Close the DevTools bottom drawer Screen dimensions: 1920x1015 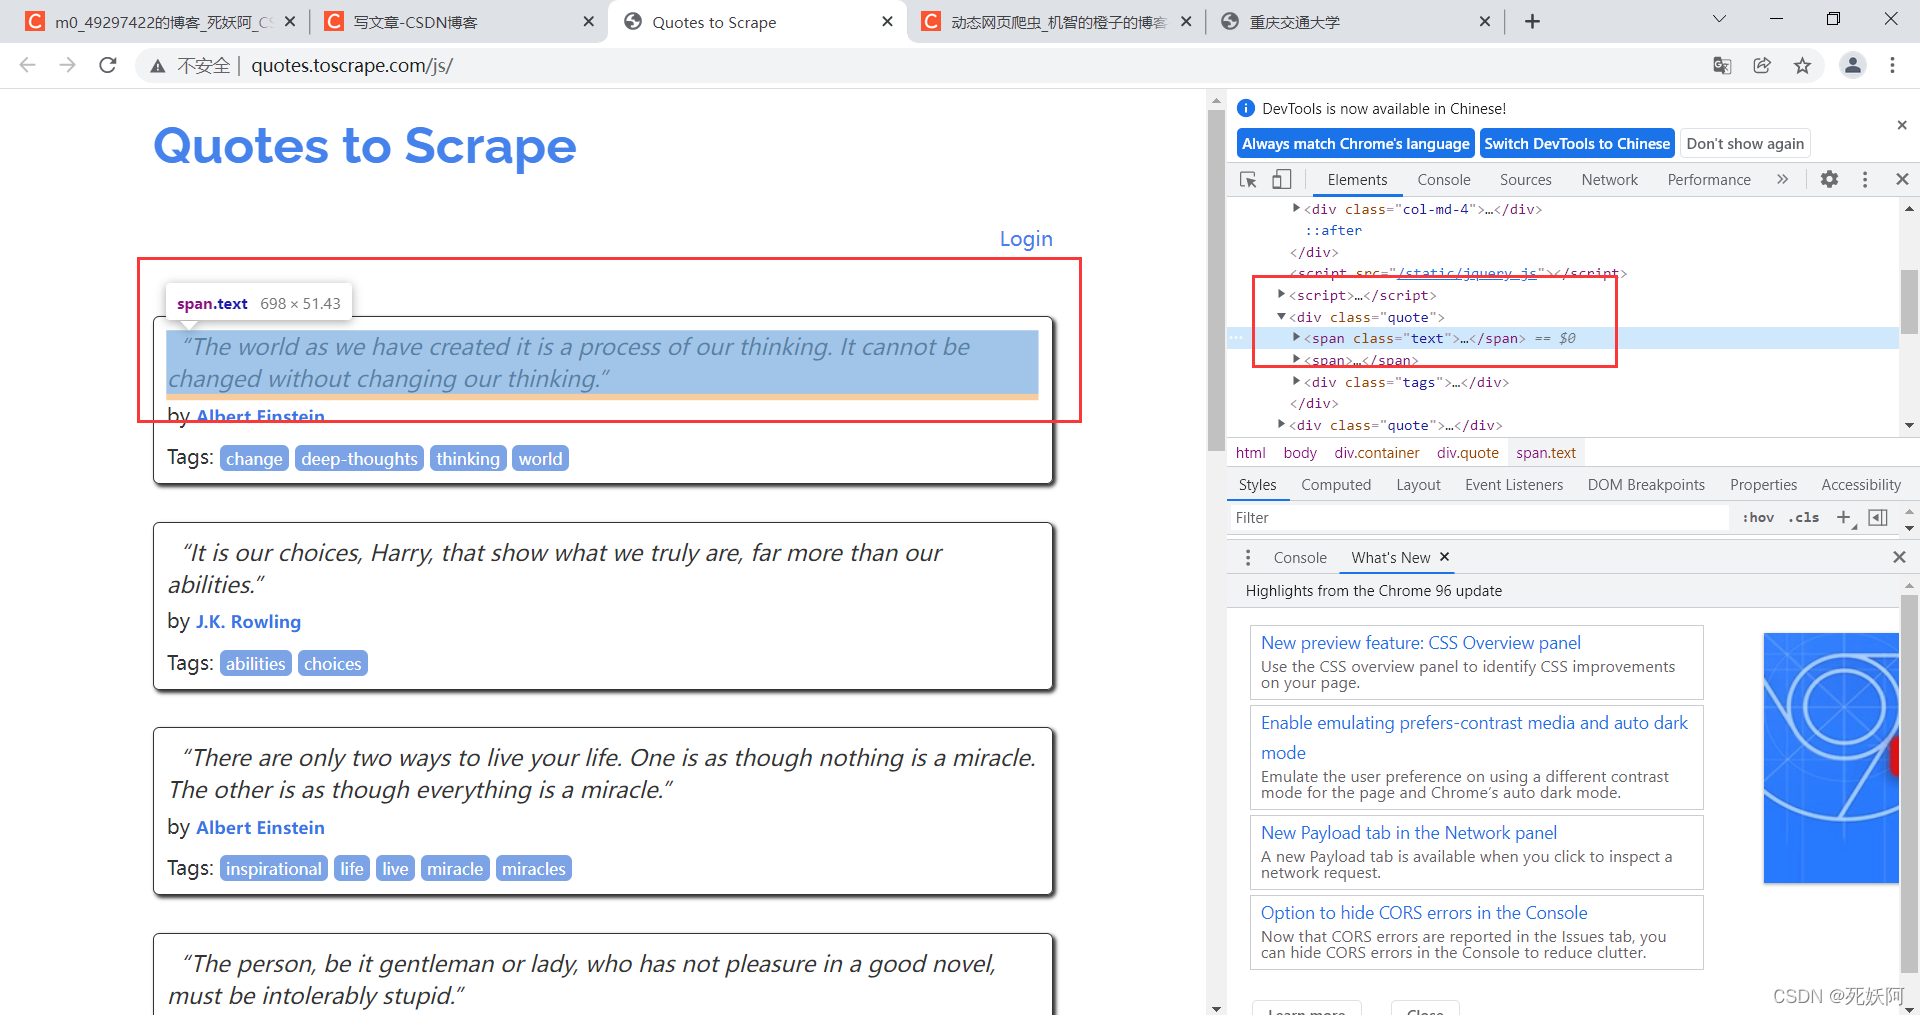(1899, 557)
